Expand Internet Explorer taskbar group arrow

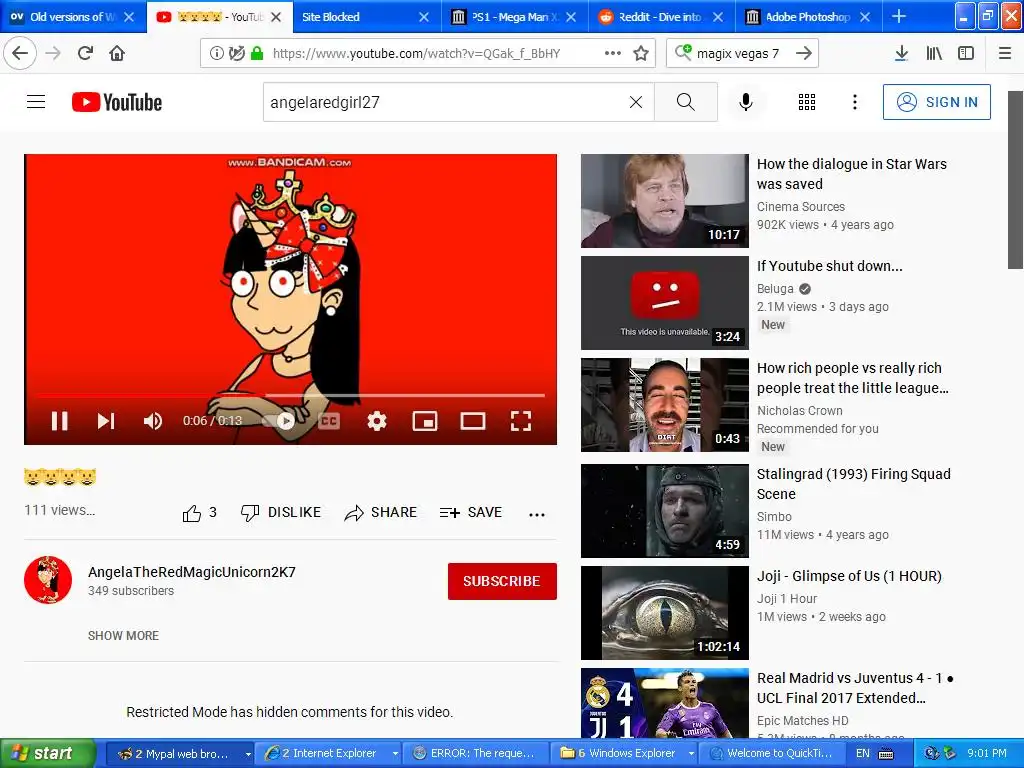(x=394, y=754)
